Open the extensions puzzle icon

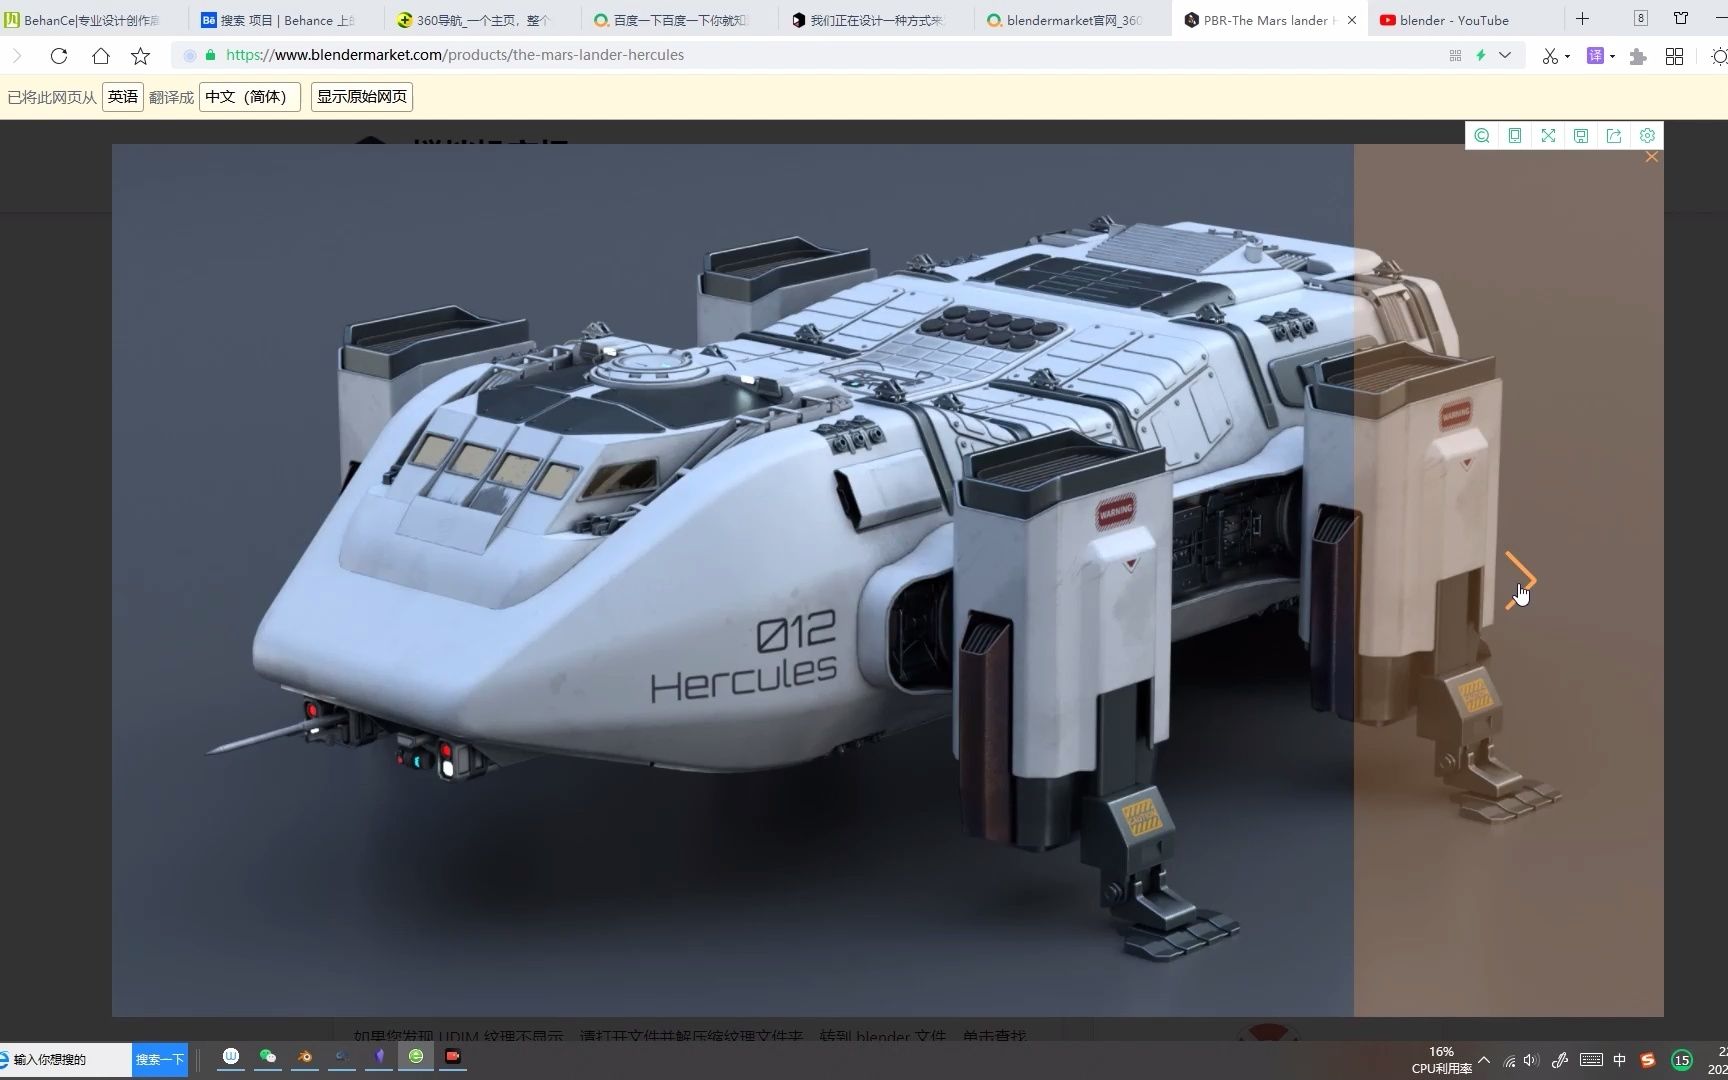tap(1638, 57)
